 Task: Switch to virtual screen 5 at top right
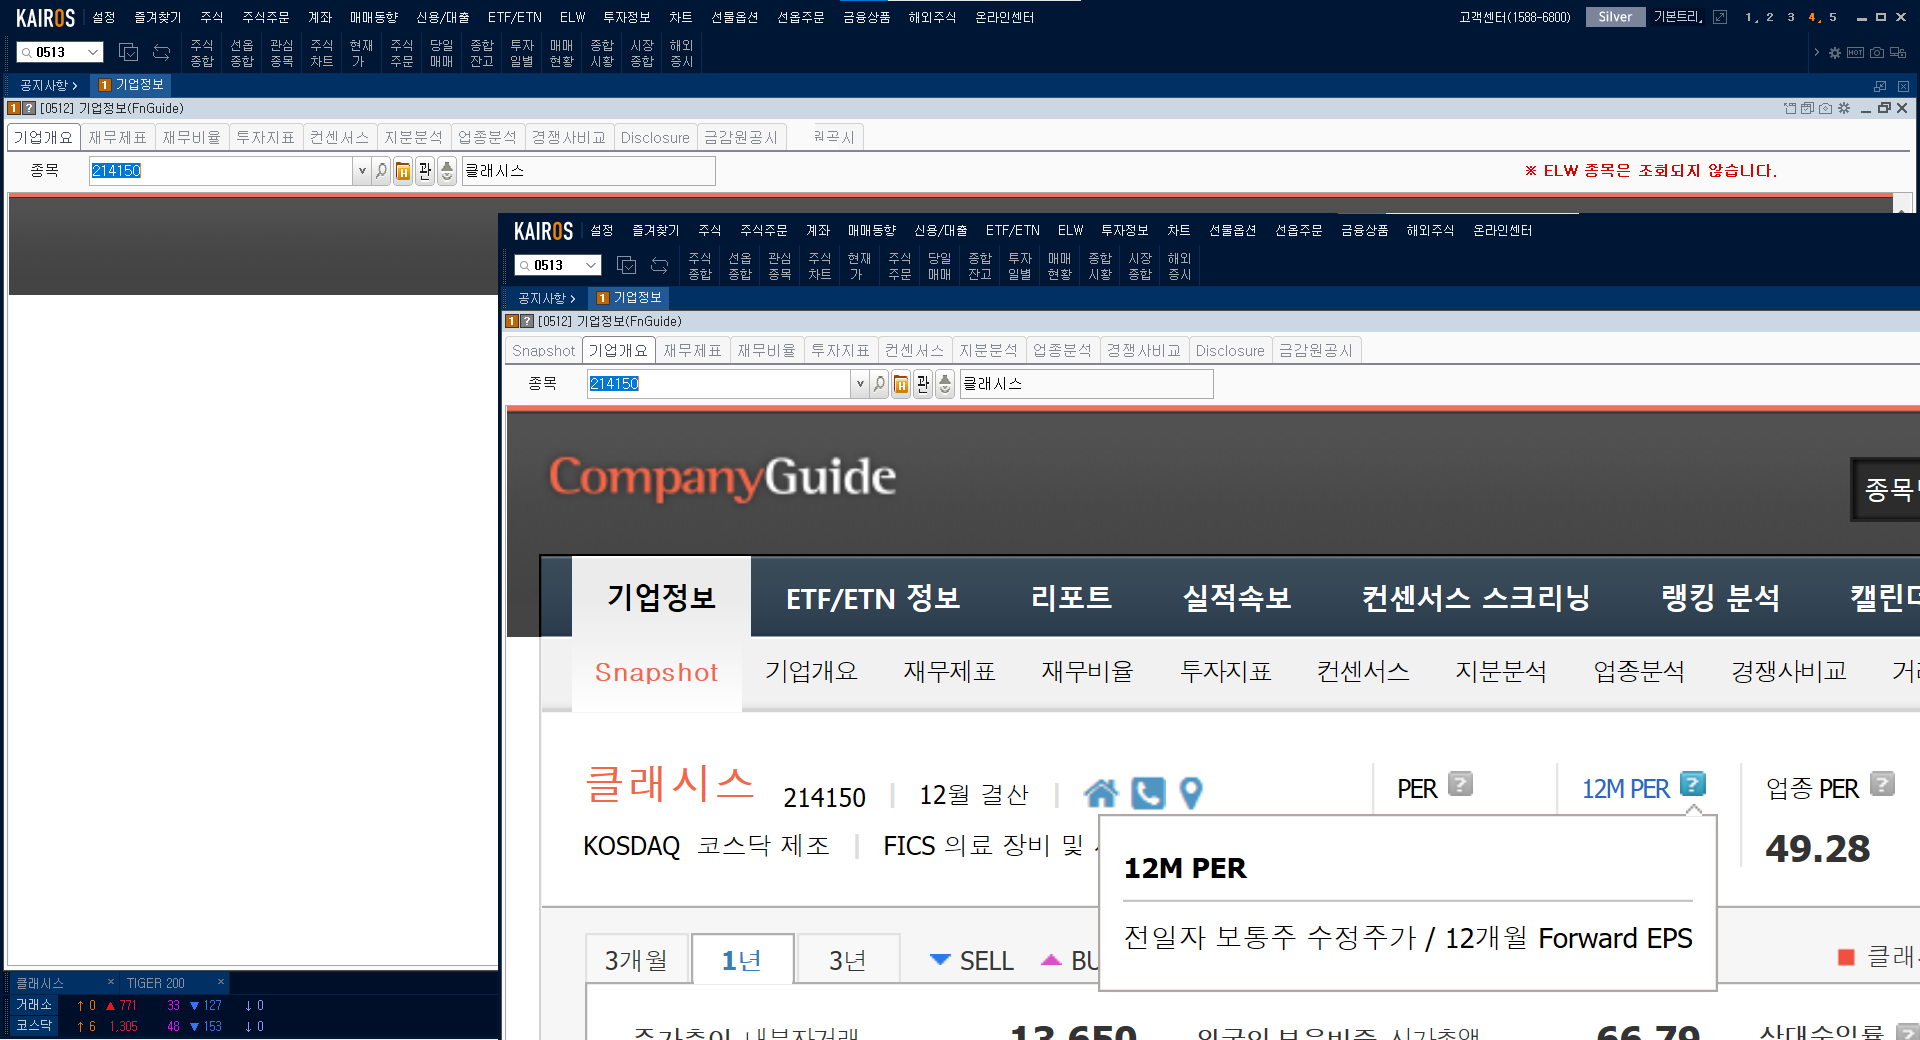(1833, 17)
